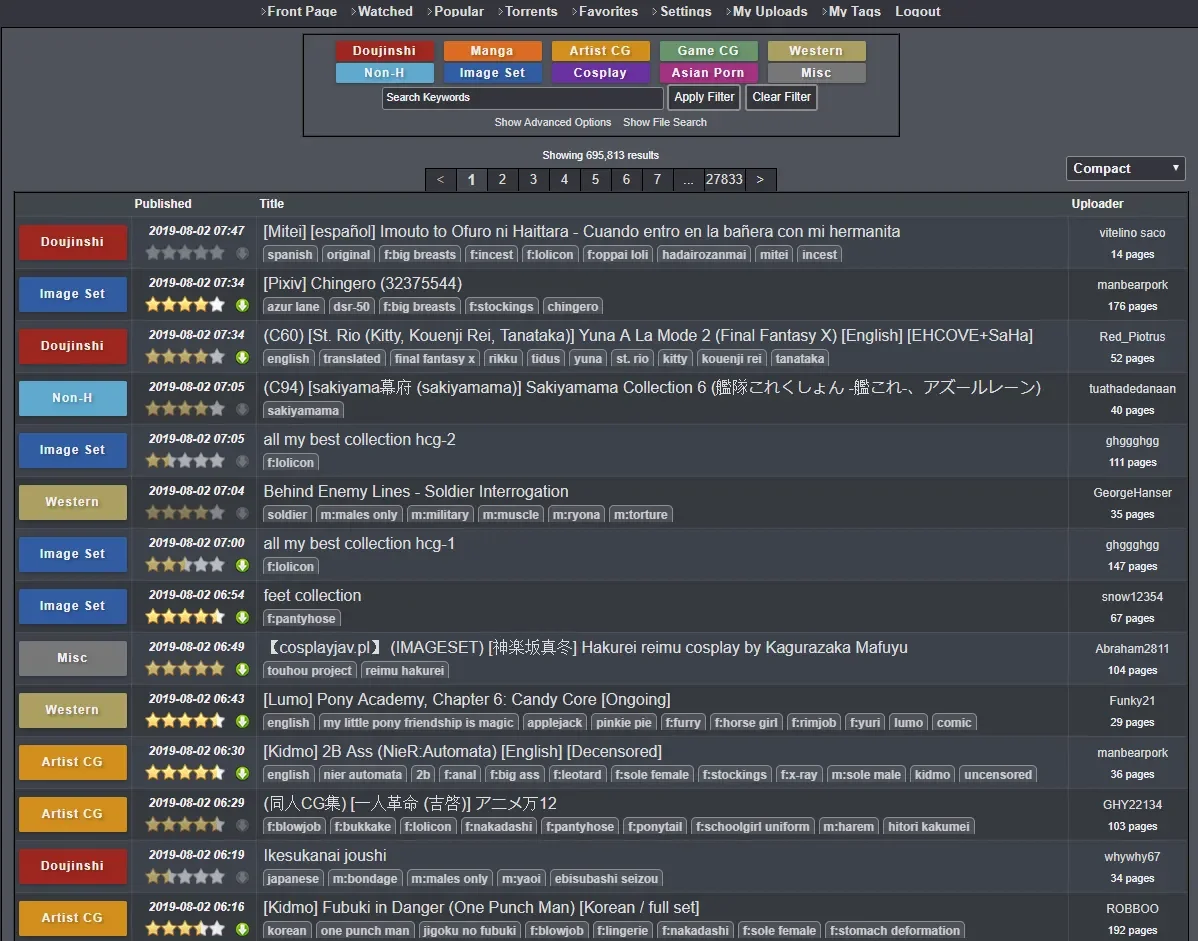Click the Non-H badge on the Sakiyamama Collection row

point(72,398)
